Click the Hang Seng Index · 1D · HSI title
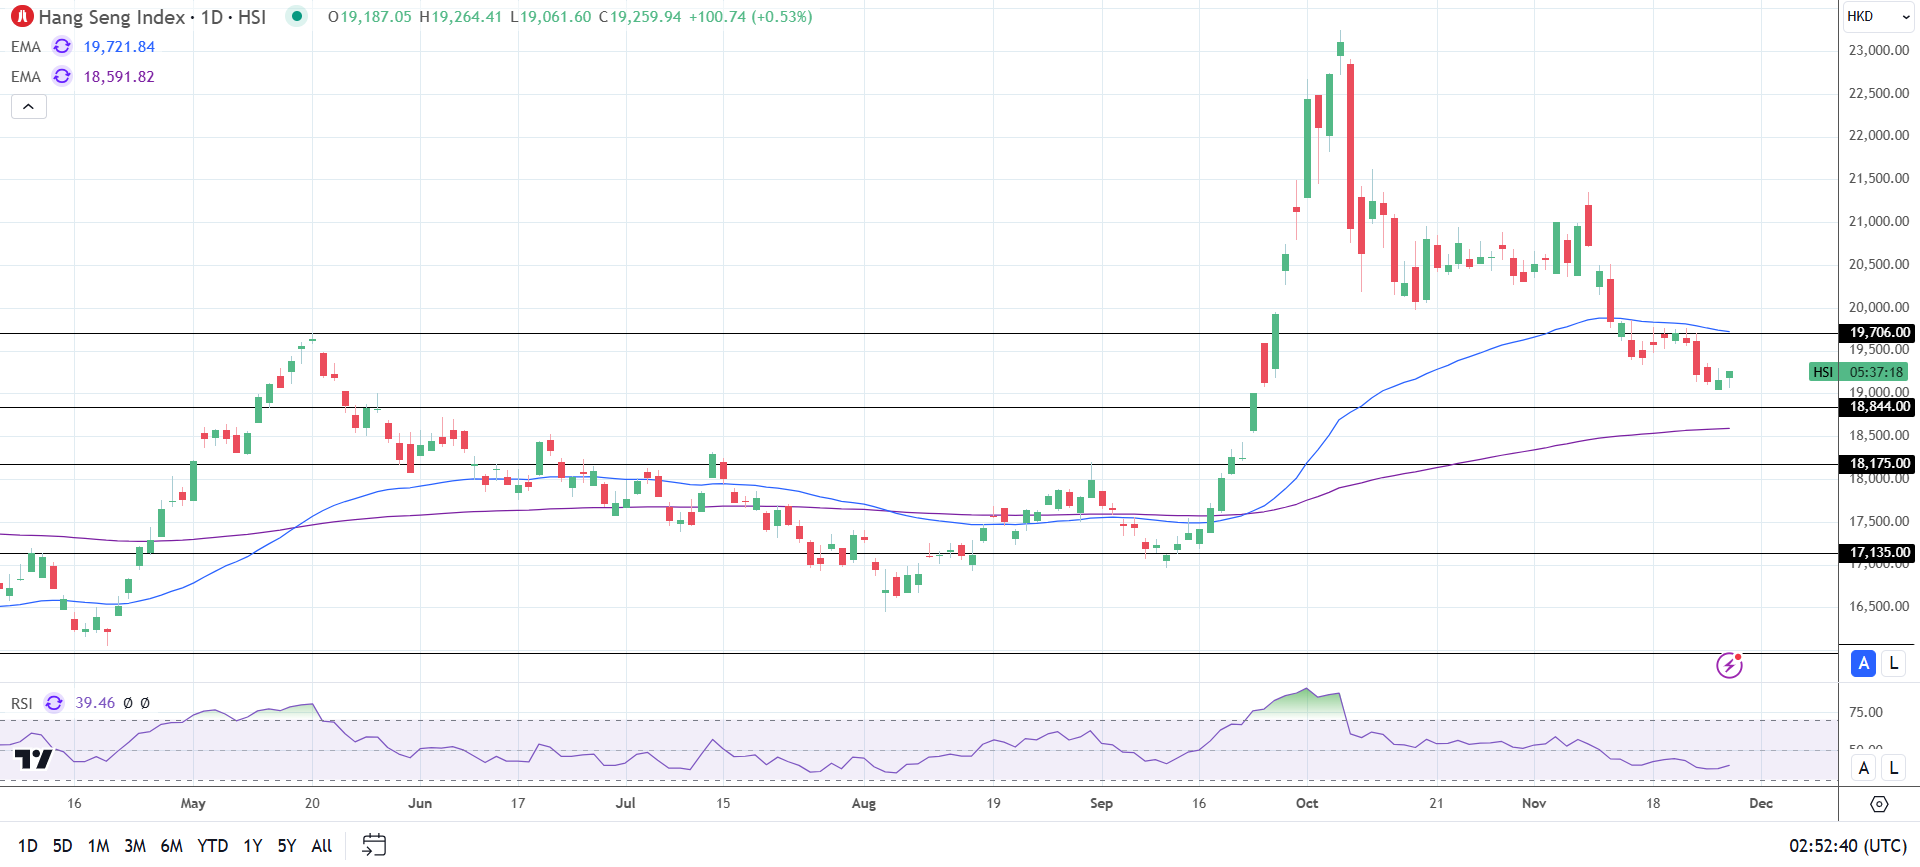The width and height of the screenshot is (1920, 867). click(152, 17)
